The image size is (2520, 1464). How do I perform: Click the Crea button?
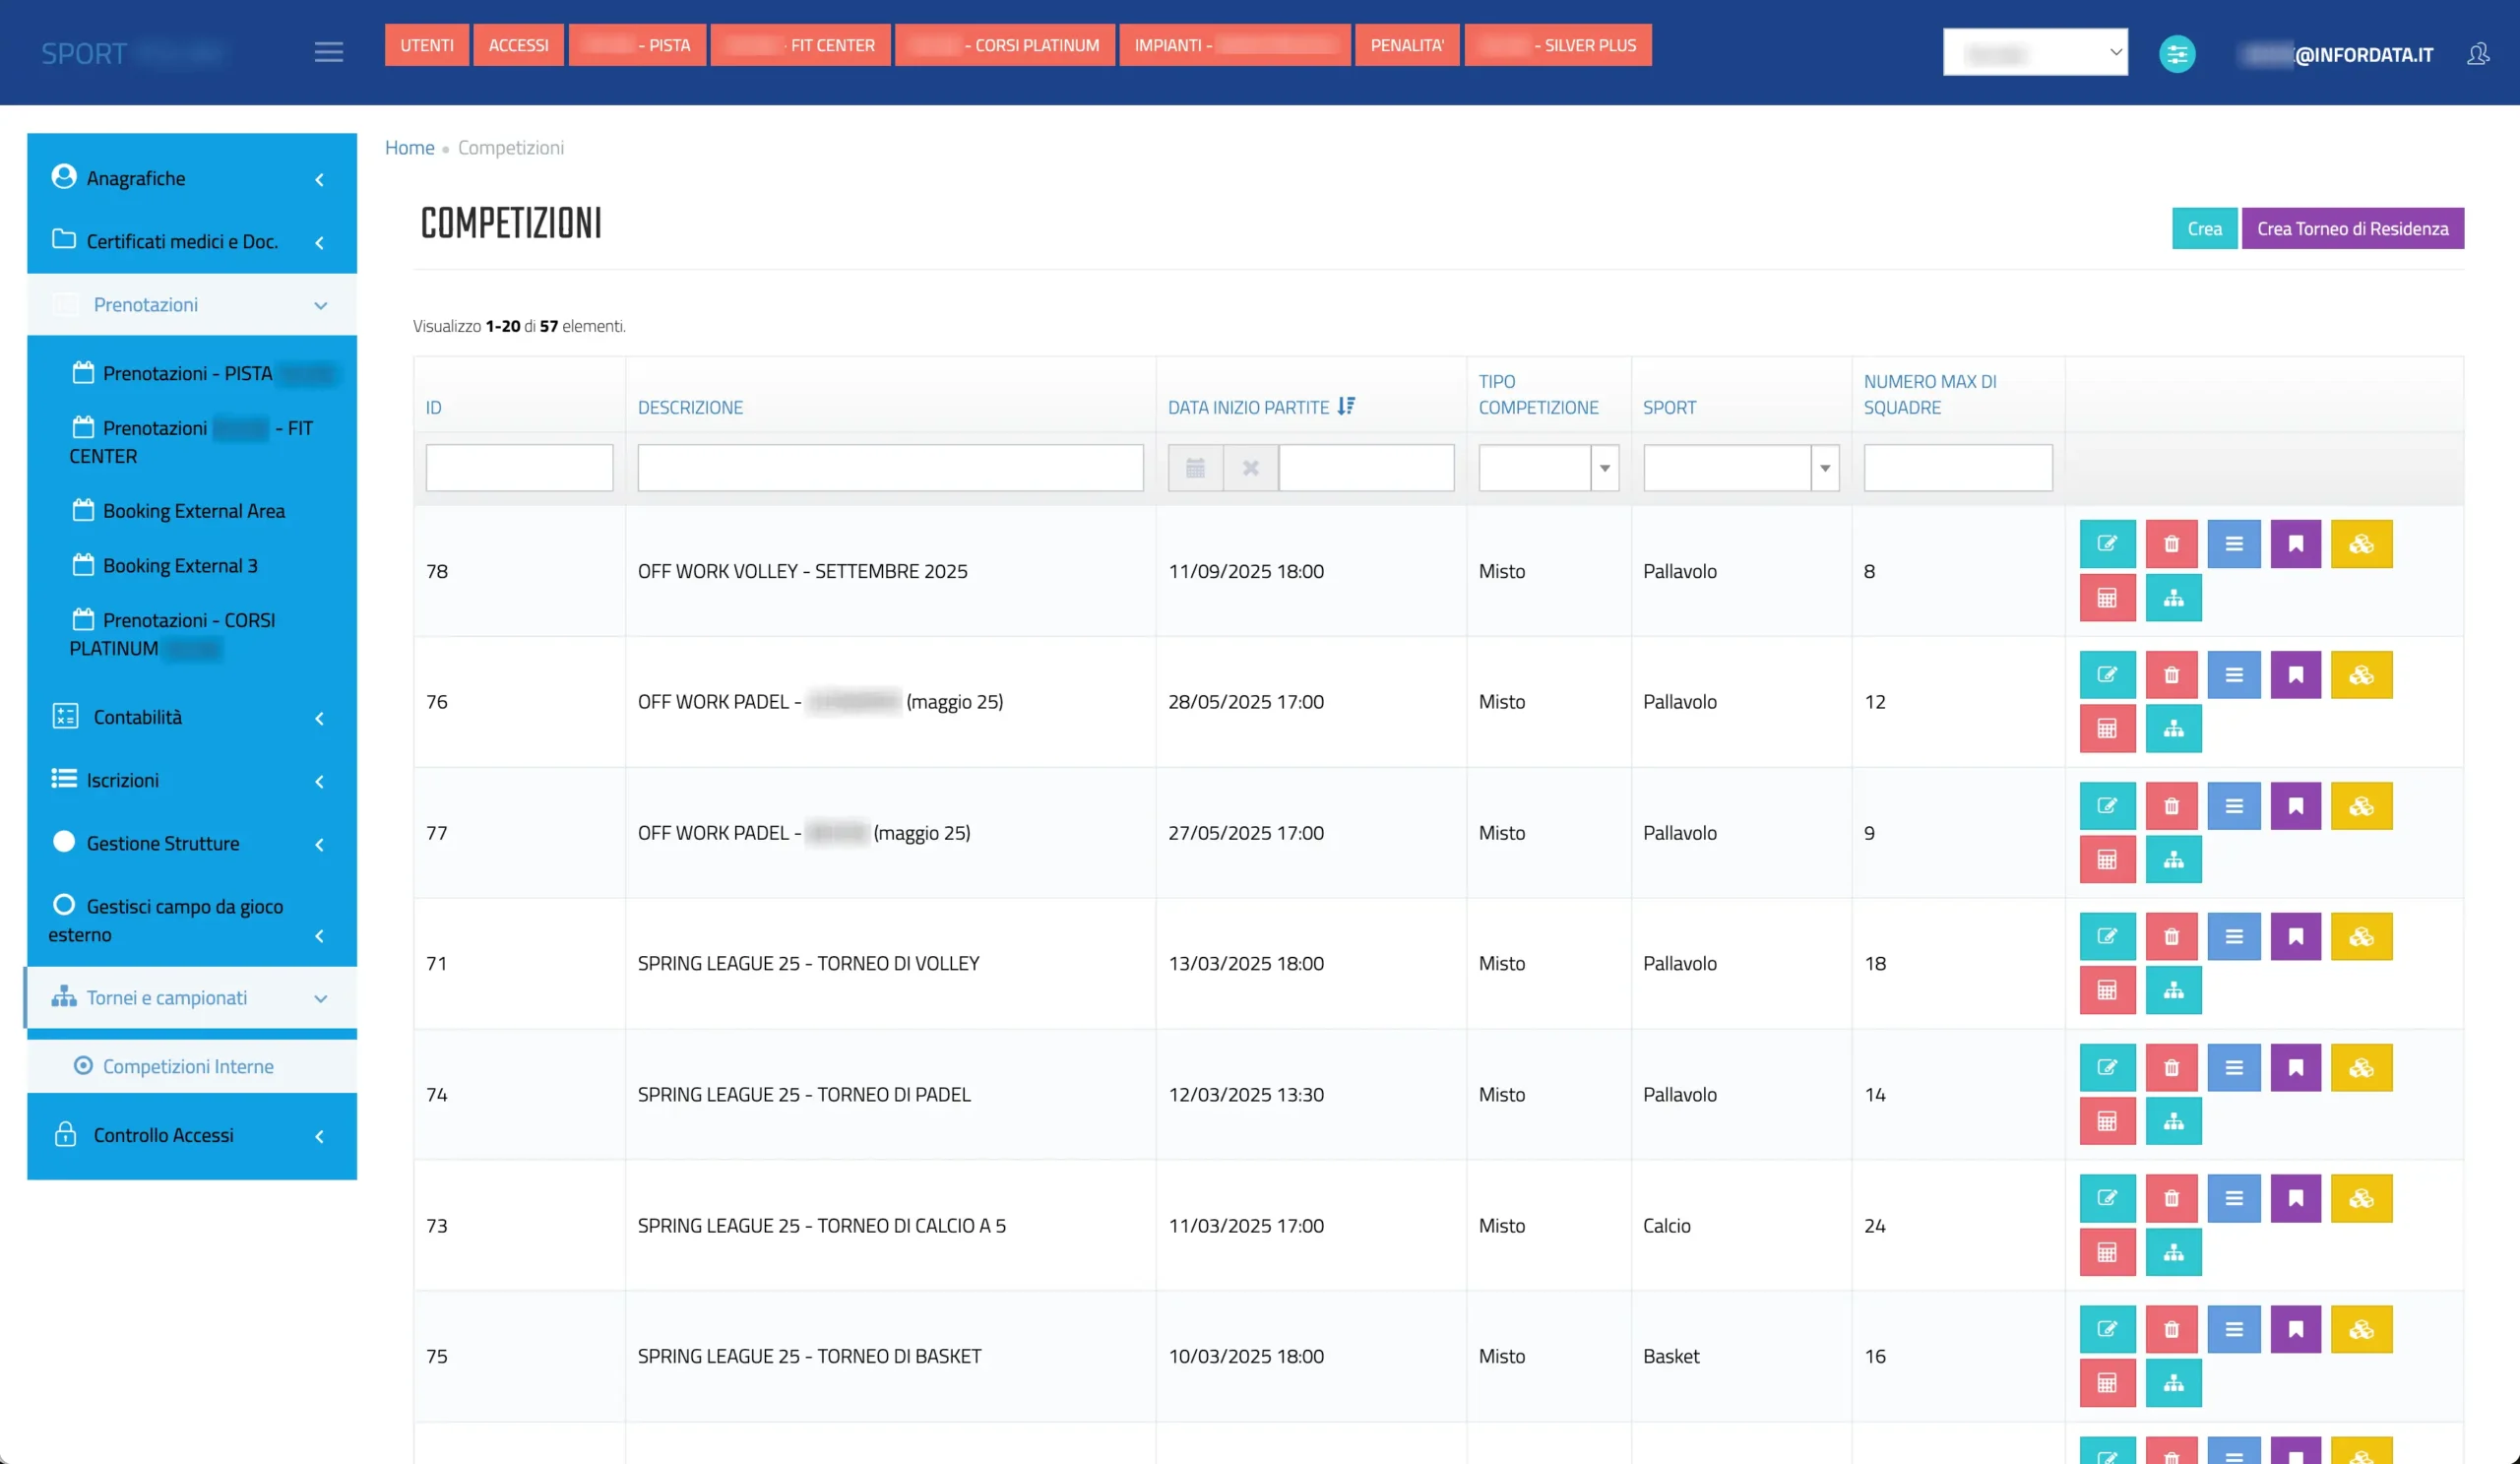(2203, 229)
